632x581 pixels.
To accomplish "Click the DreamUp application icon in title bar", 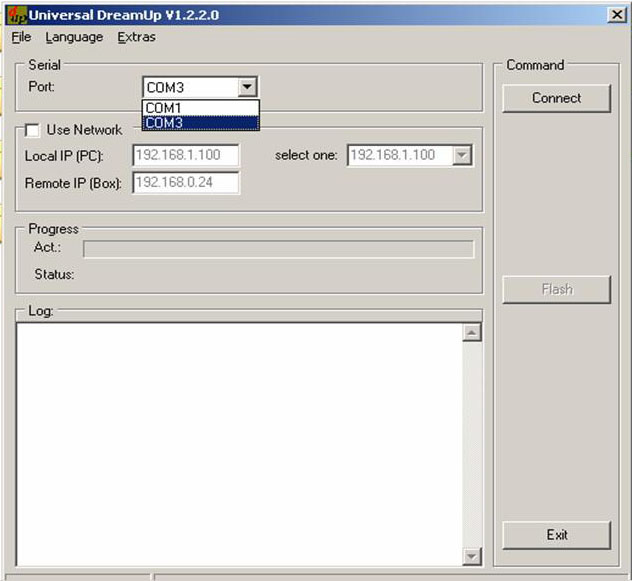I will pyautogui.click(x=17, y=15).
